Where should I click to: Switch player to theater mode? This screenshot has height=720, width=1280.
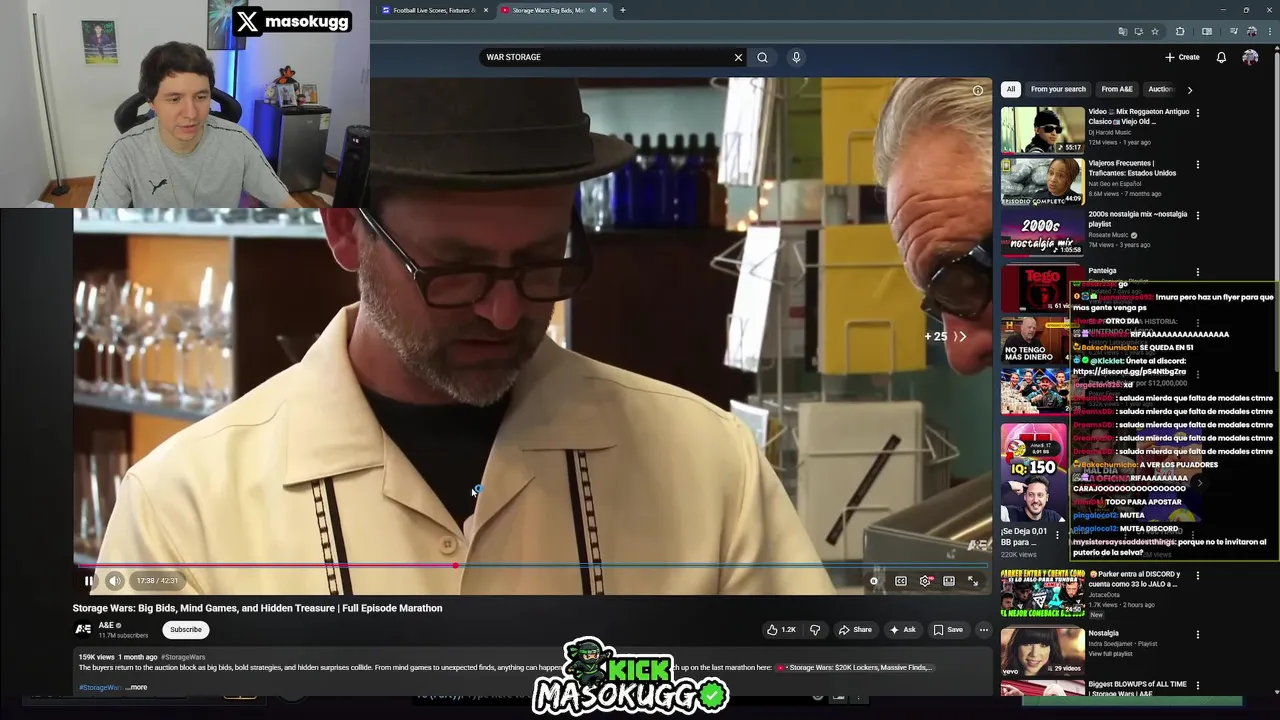[x=949, y=581]
